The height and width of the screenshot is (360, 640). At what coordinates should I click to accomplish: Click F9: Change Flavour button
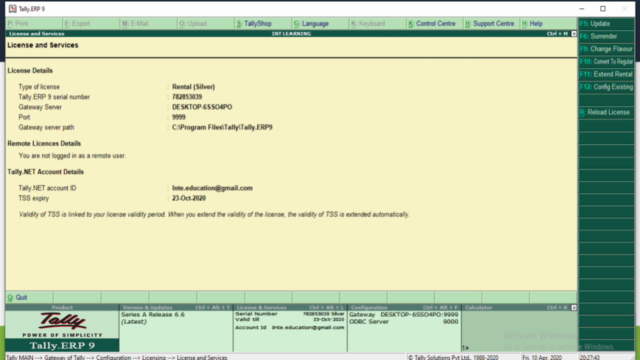(606, 49)
